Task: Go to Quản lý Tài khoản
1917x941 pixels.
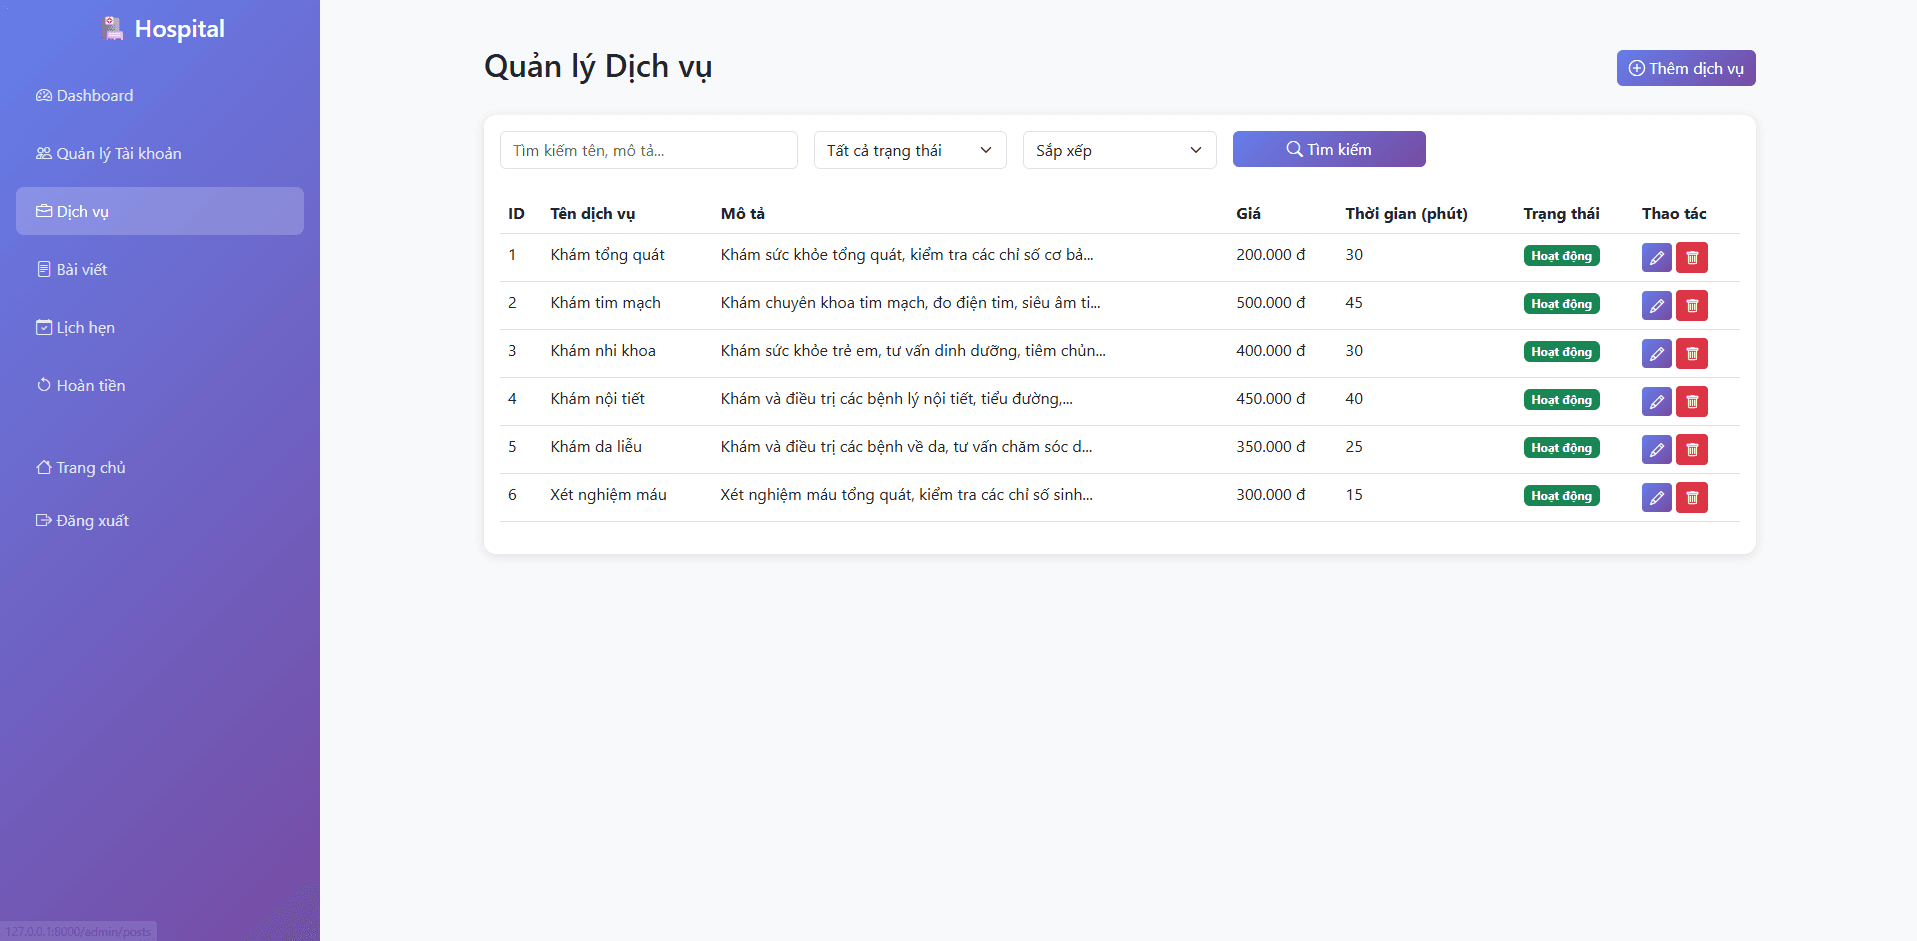Action: pyautogui.click(x=160, y=154)
